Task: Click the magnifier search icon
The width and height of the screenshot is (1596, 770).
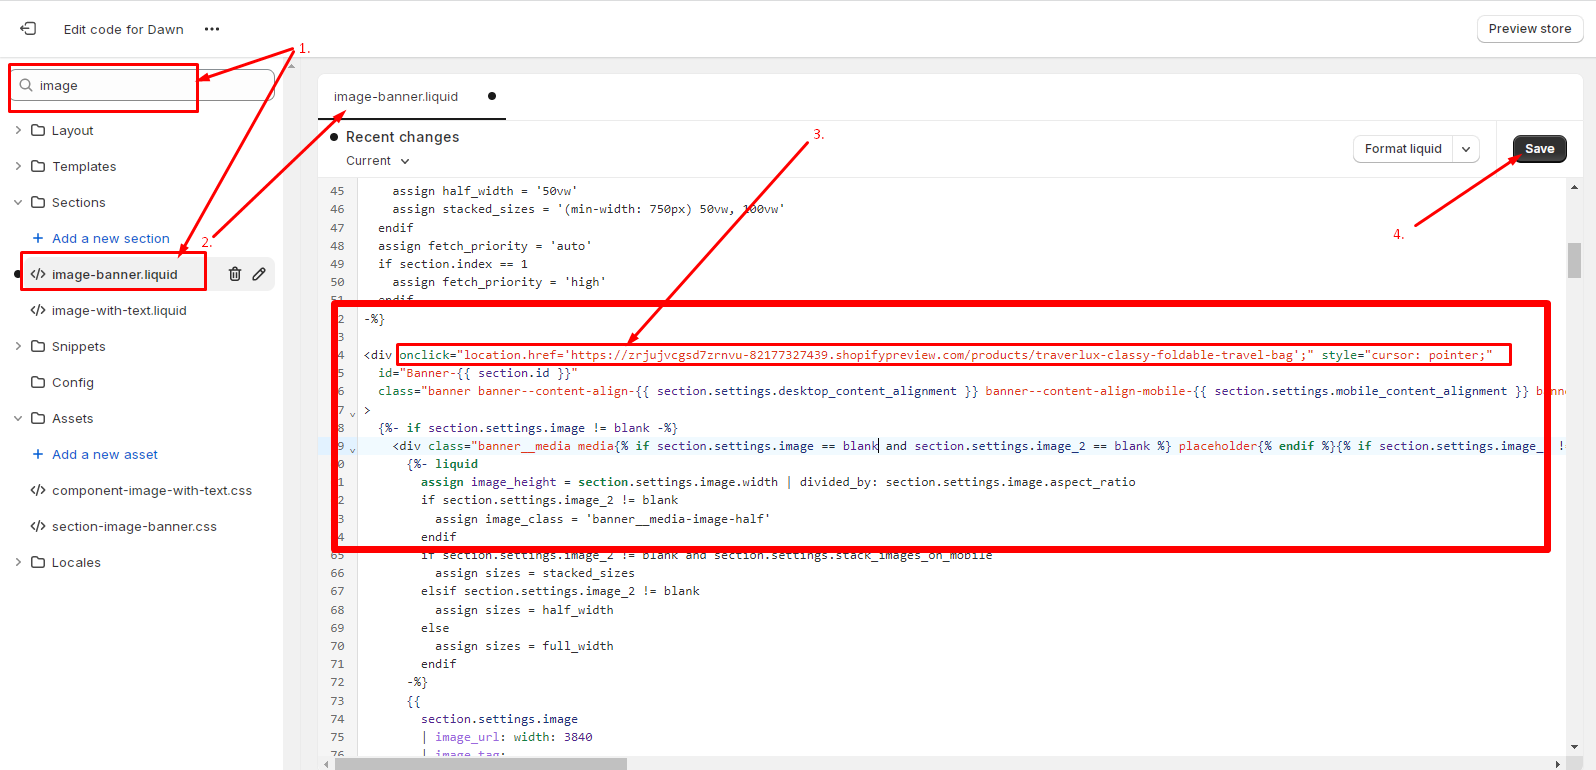Action: (x=26, y=86)
